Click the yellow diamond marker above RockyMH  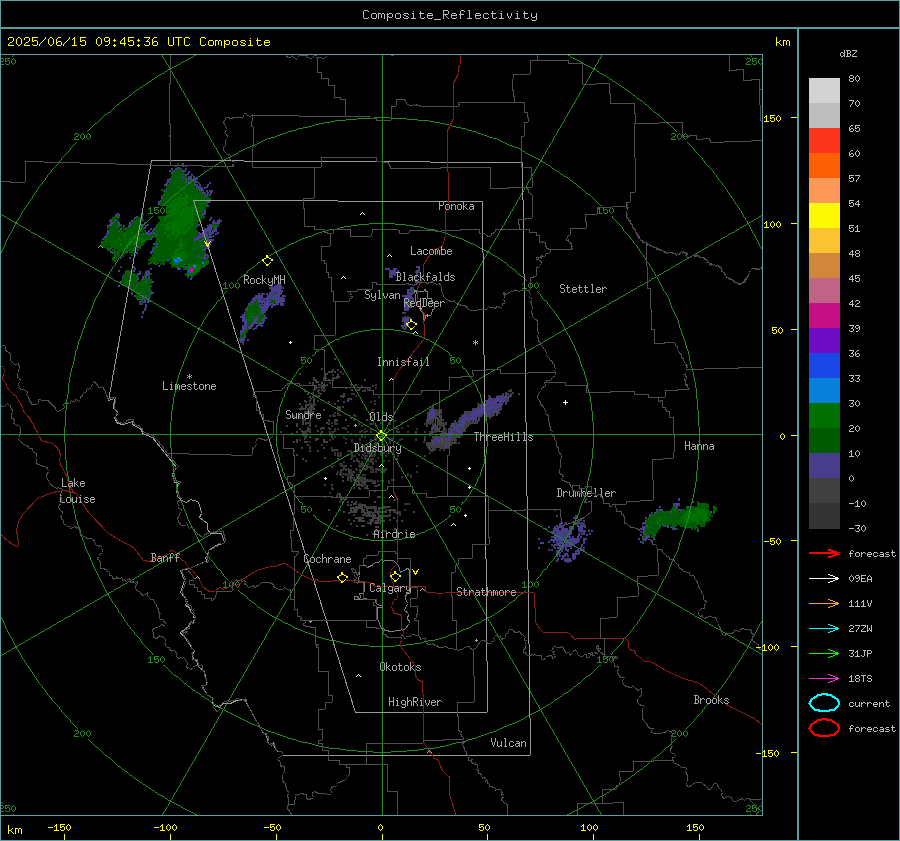point(267,261)
